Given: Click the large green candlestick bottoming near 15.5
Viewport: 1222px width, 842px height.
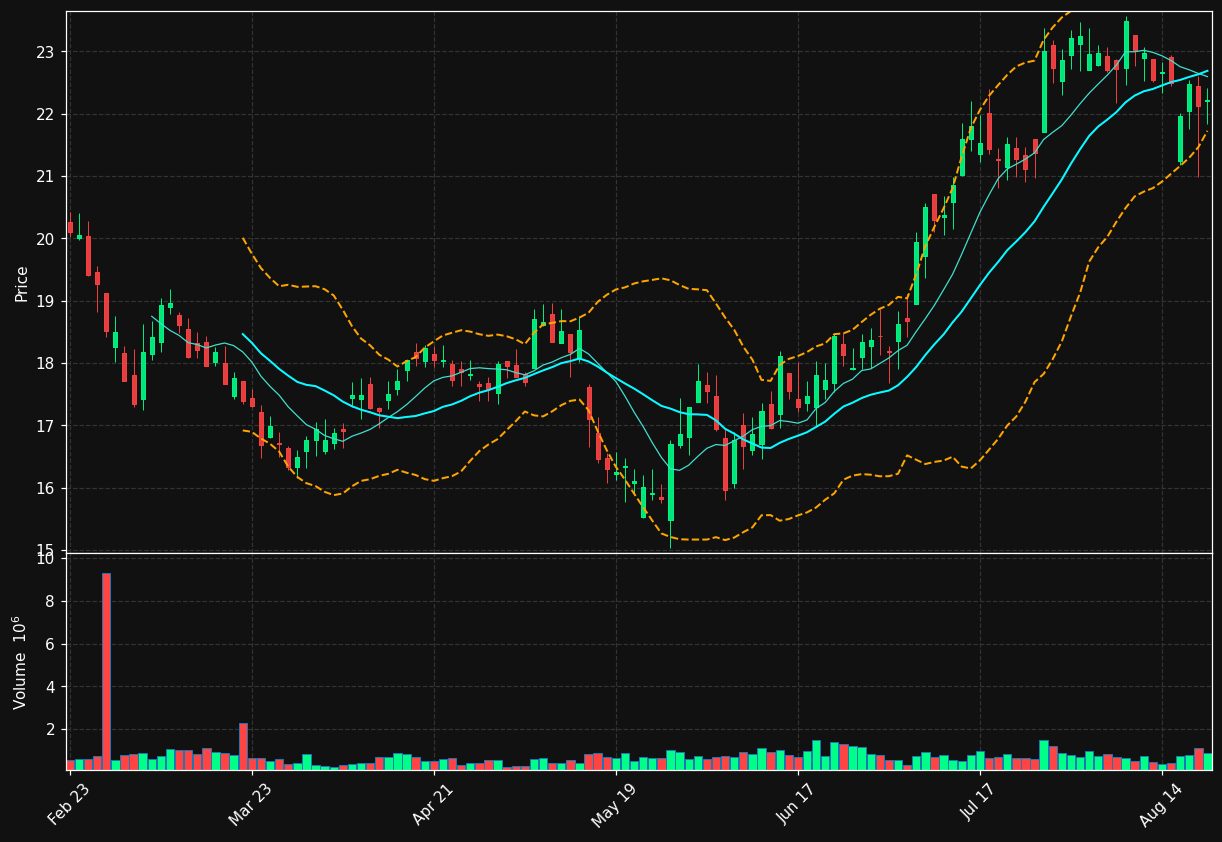Looking at the screenshot, I should 671,482.
